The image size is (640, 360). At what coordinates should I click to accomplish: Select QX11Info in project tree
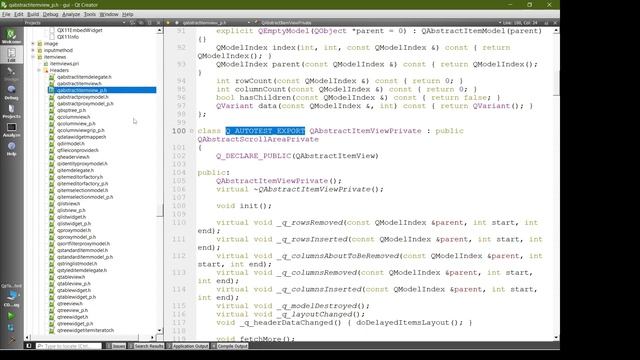pyautogui.click(x=68, y=37)
